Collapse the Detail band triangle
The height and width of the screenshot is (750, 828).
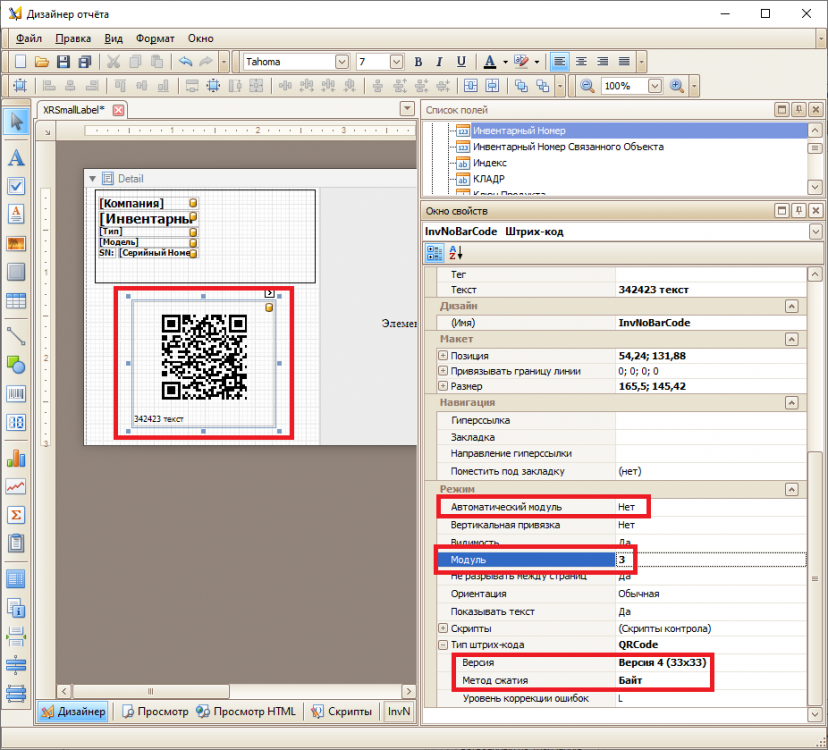tap(92, 179)
